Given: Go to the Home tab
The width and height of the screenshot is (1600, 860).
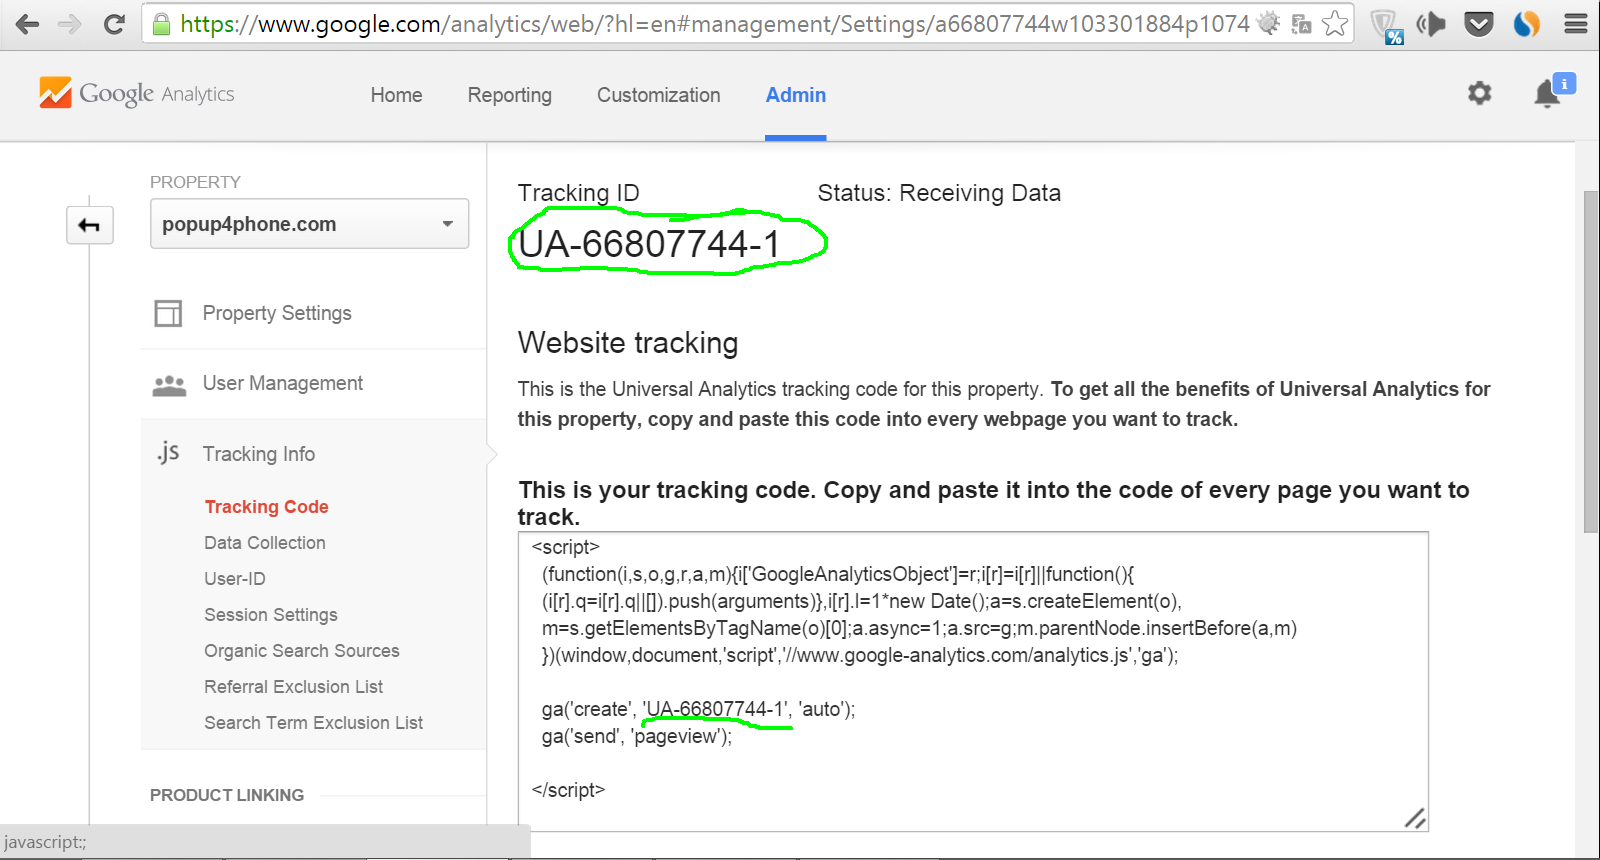Looking at the screenshot, I should tap(396, 95).
